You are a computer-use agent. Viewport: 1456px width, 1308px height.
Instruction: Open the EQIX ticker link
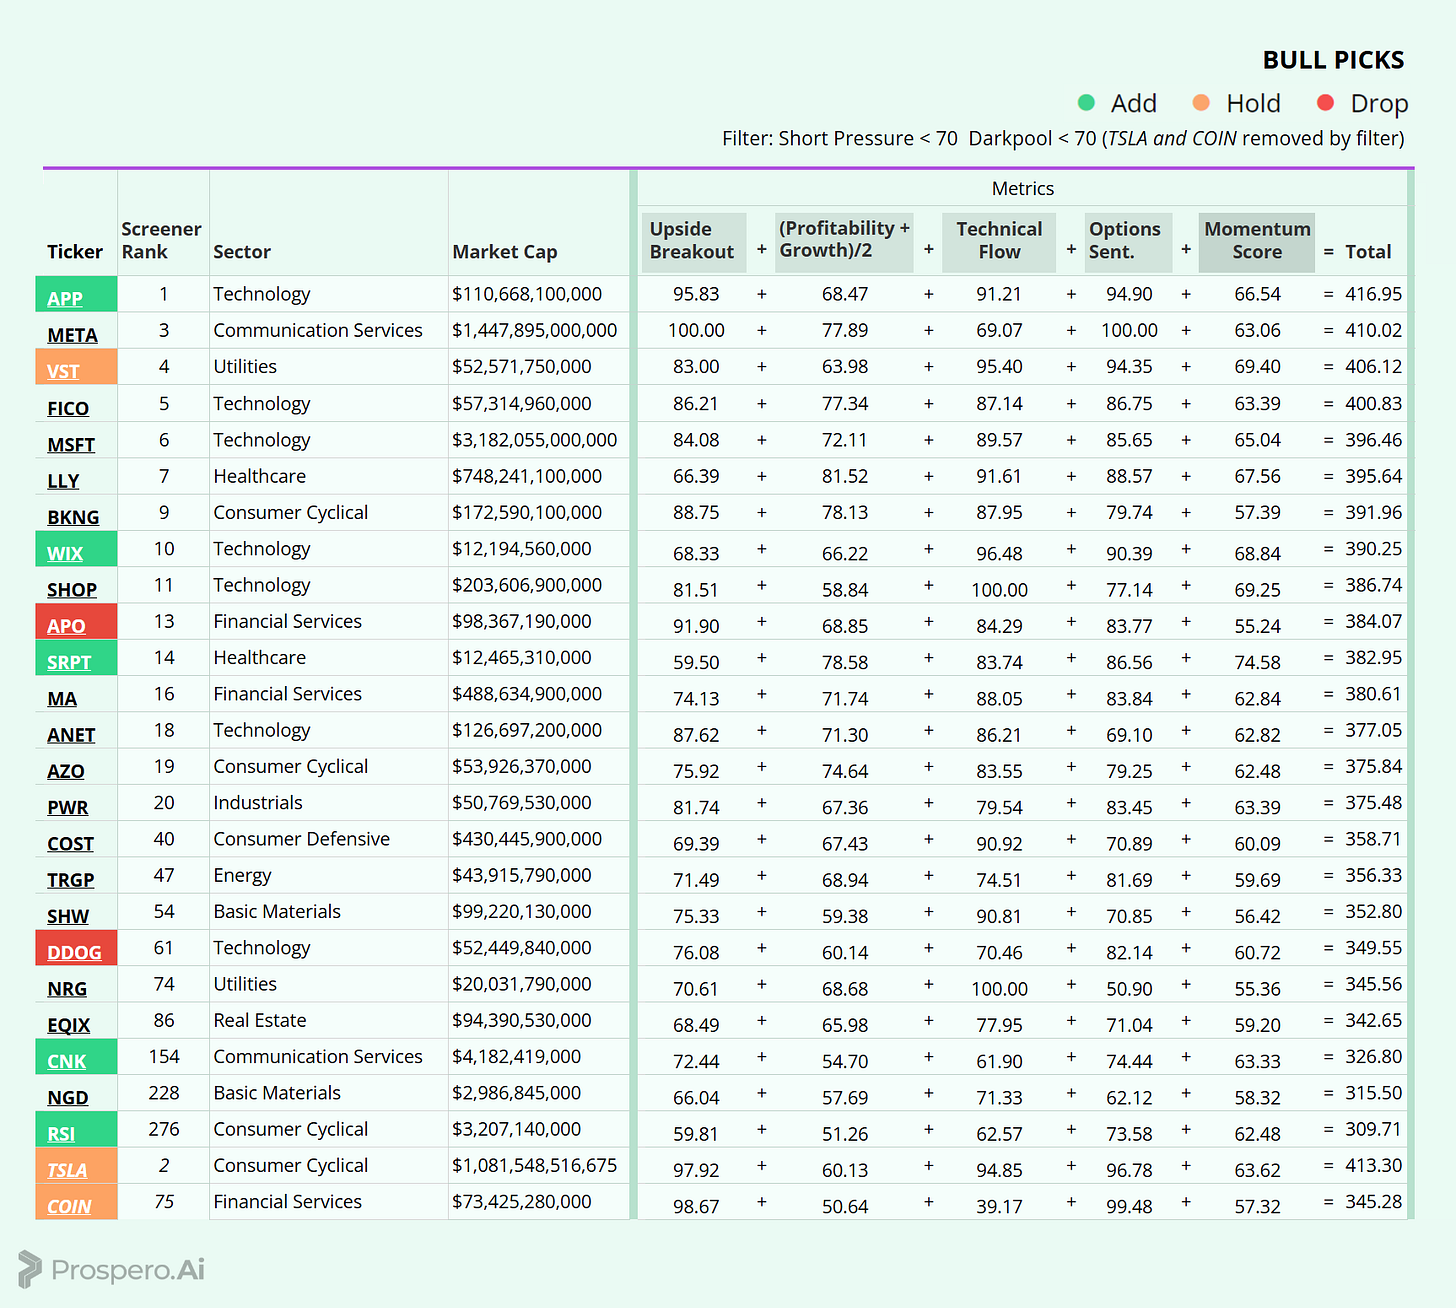(69, 1025)
